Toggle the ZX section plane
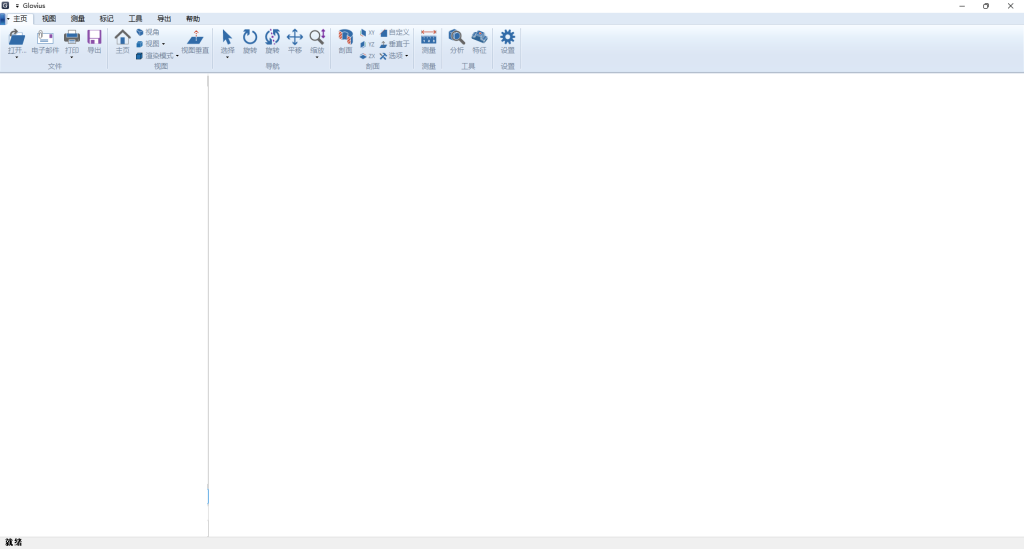Image resolution: width=1024 pixels, height=549 pixels. click(x=367, y=56)
